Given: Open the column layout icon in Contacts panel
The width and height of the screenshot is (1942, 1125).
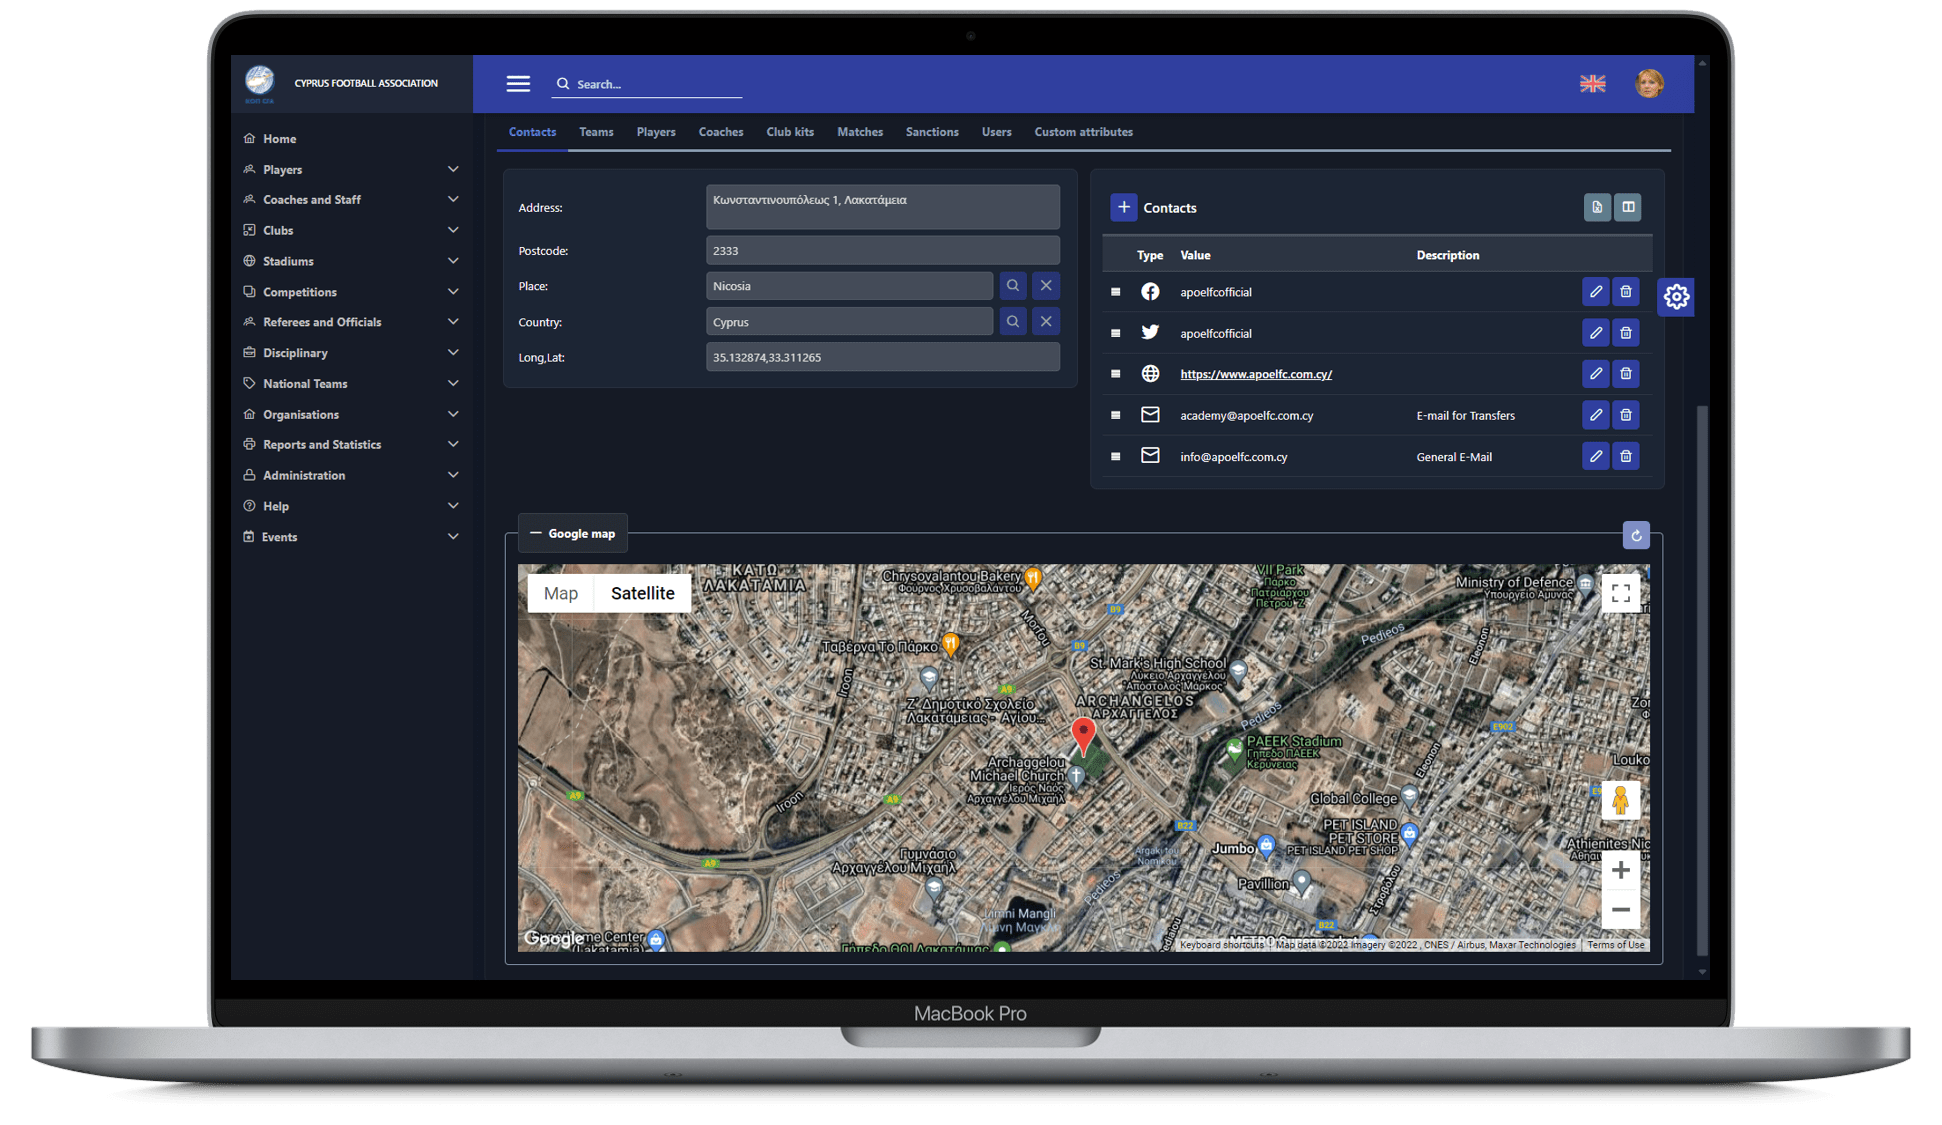Looking at the screenshot, I should pyautogui.click(x=1627, y=207).
